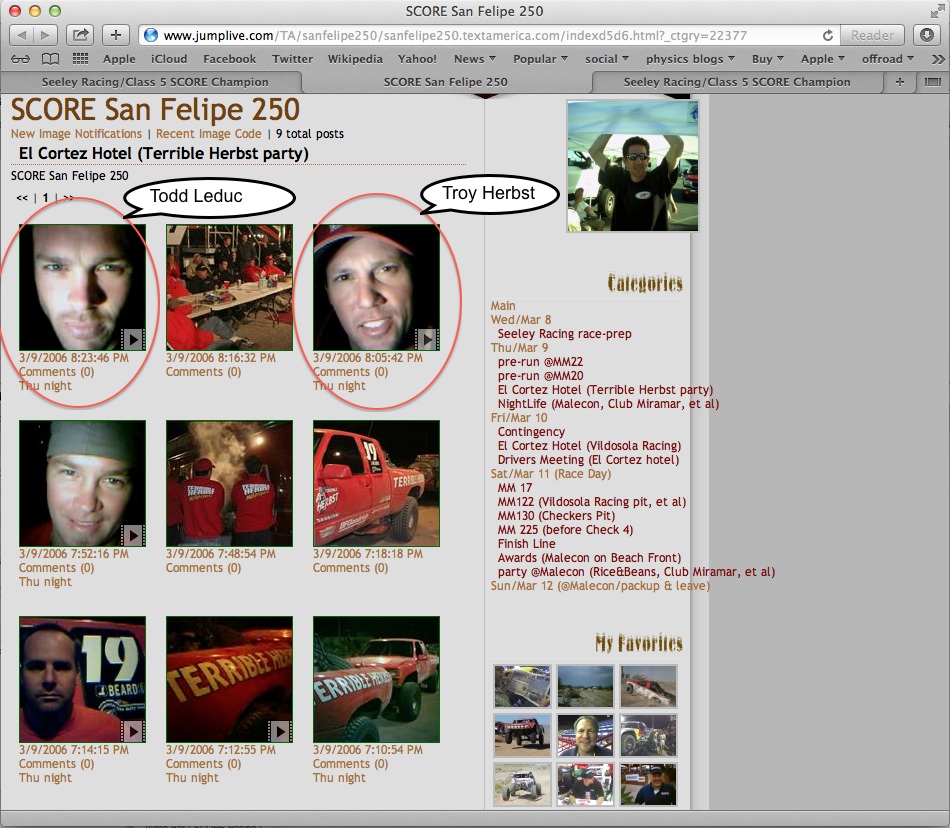
Task: Click the URL address field
Action: [x=480, y=35]
